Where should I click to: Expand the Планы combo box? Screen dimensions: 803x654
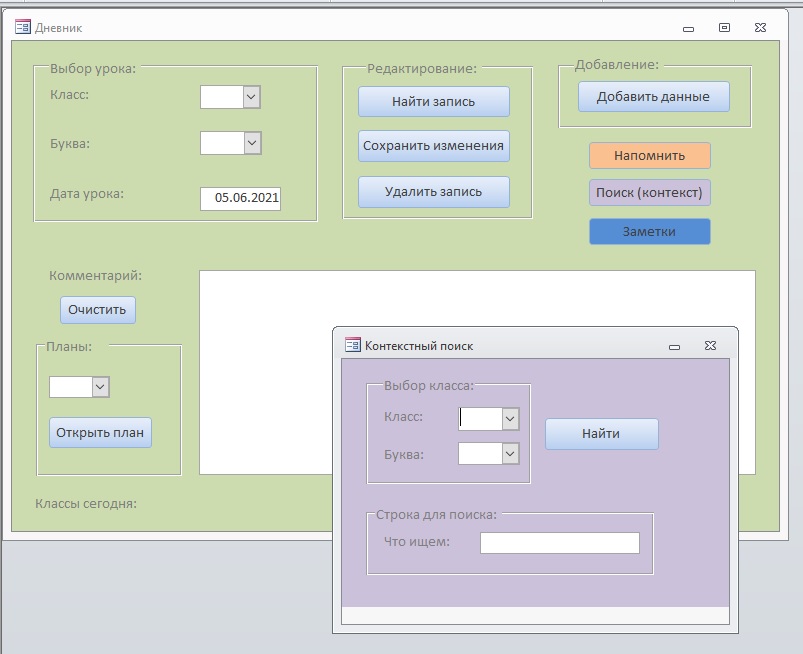click(x=100, y=387)
